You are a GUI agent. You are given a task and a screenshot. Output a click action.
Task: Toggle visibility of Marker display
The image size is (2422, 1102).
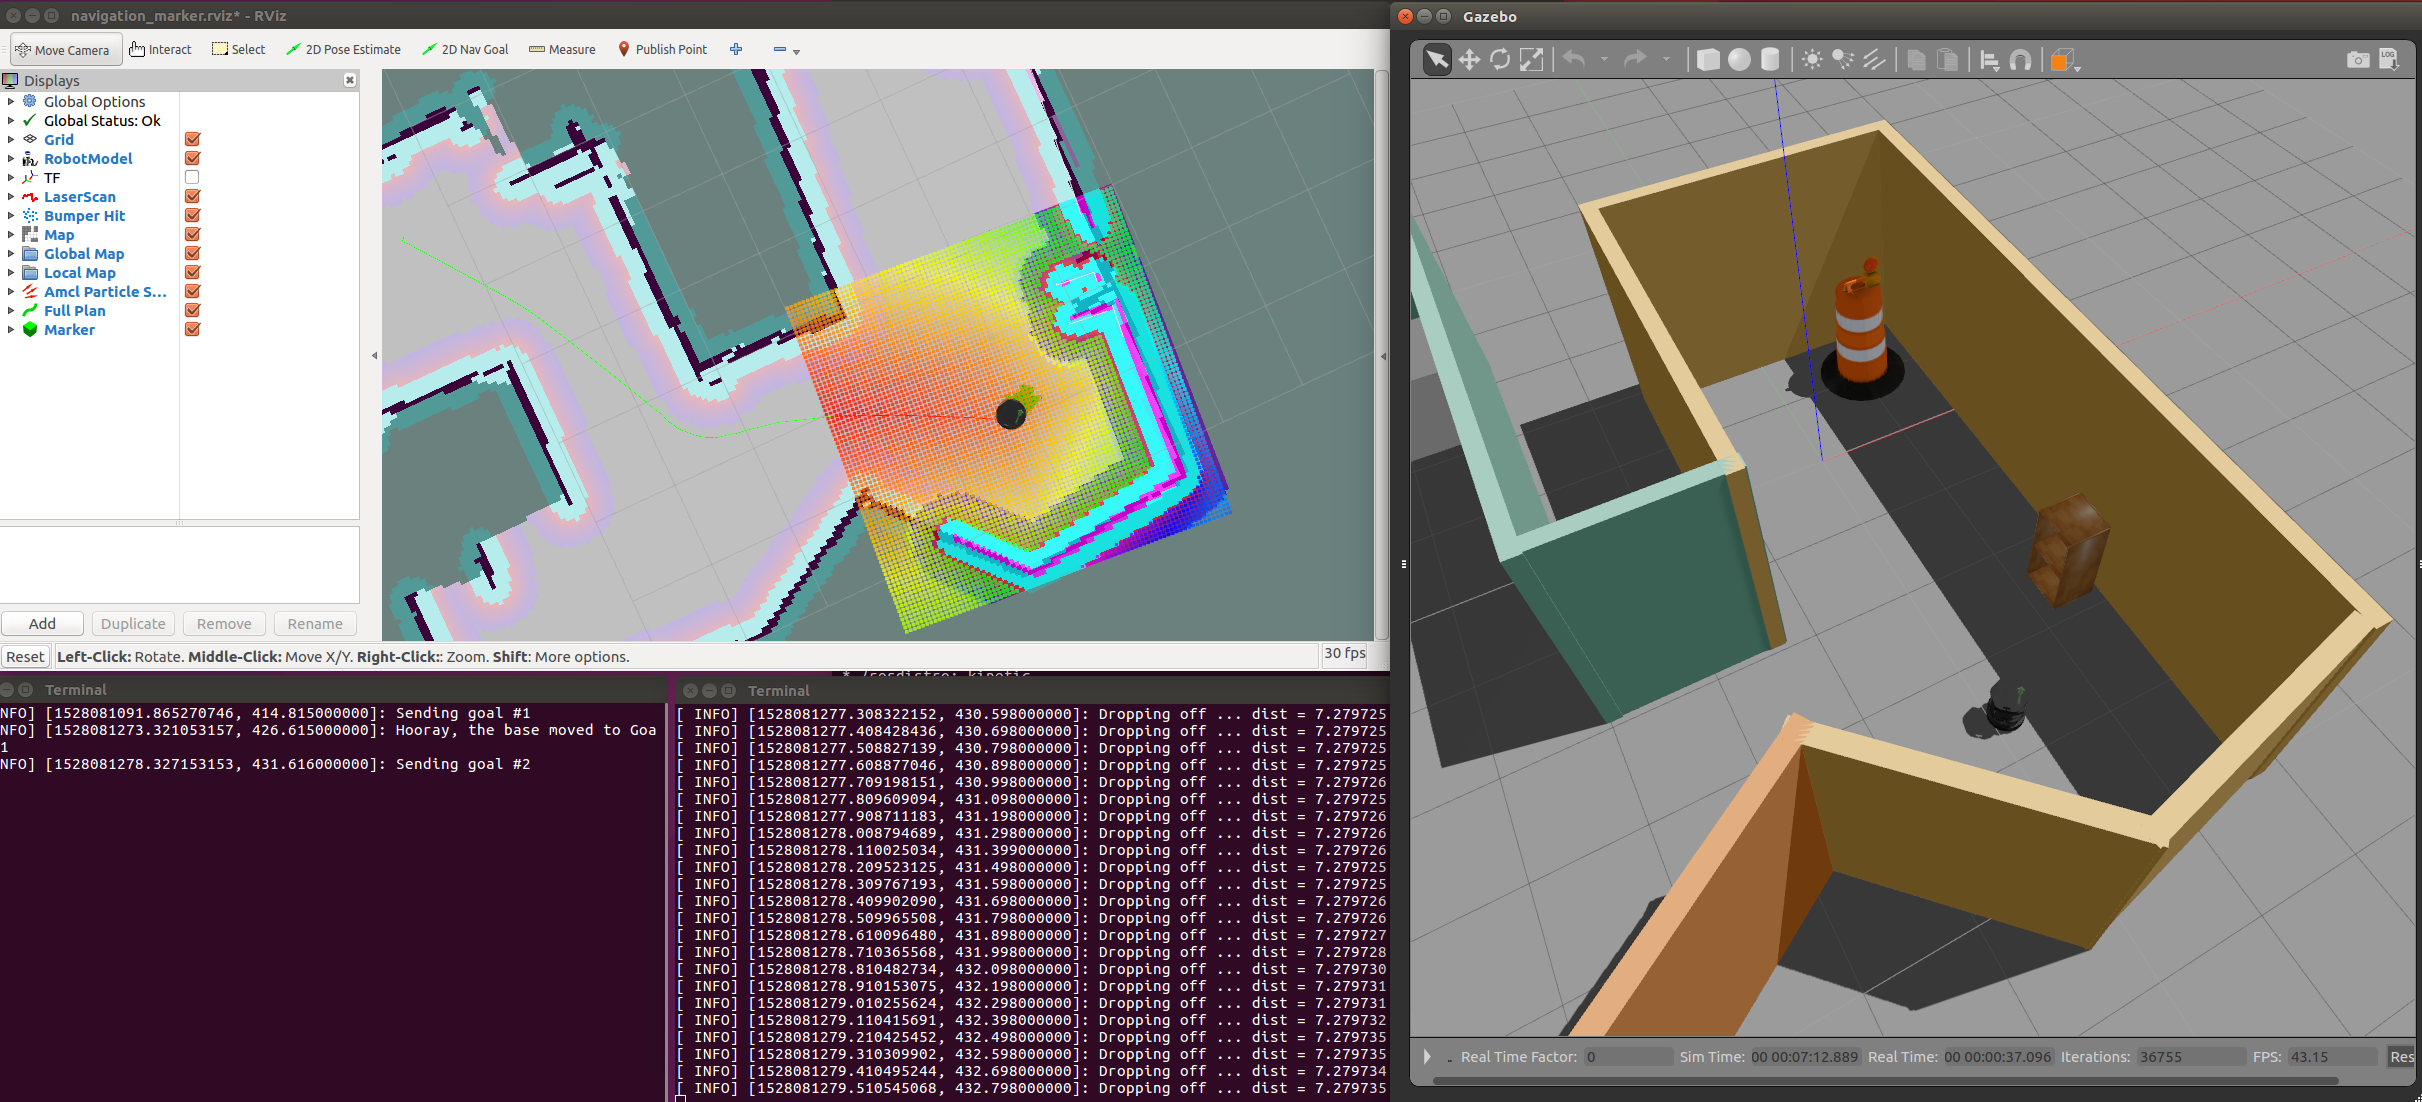tap(193, 329)
